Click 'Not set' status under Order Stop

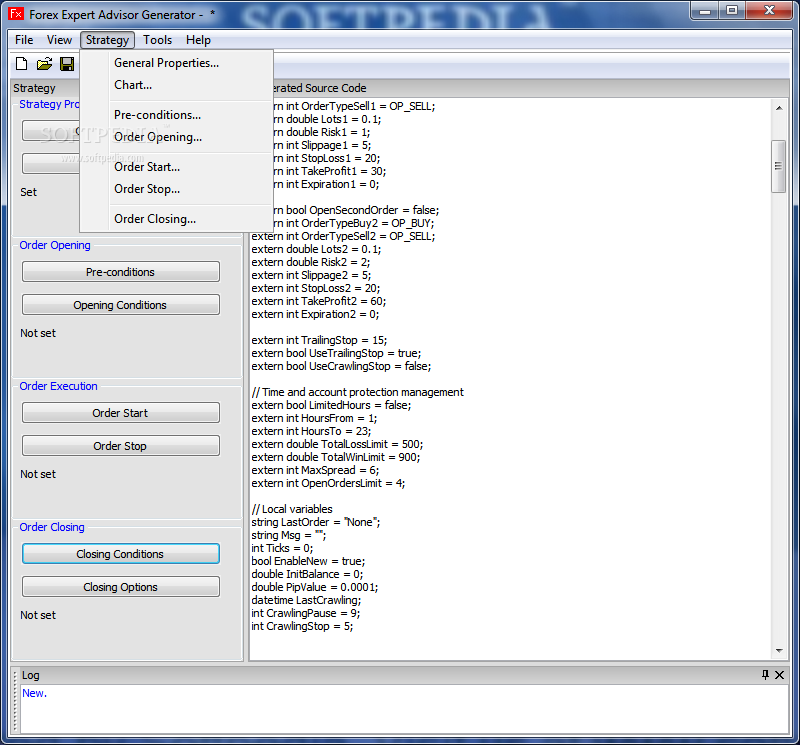tap(38, 474)
